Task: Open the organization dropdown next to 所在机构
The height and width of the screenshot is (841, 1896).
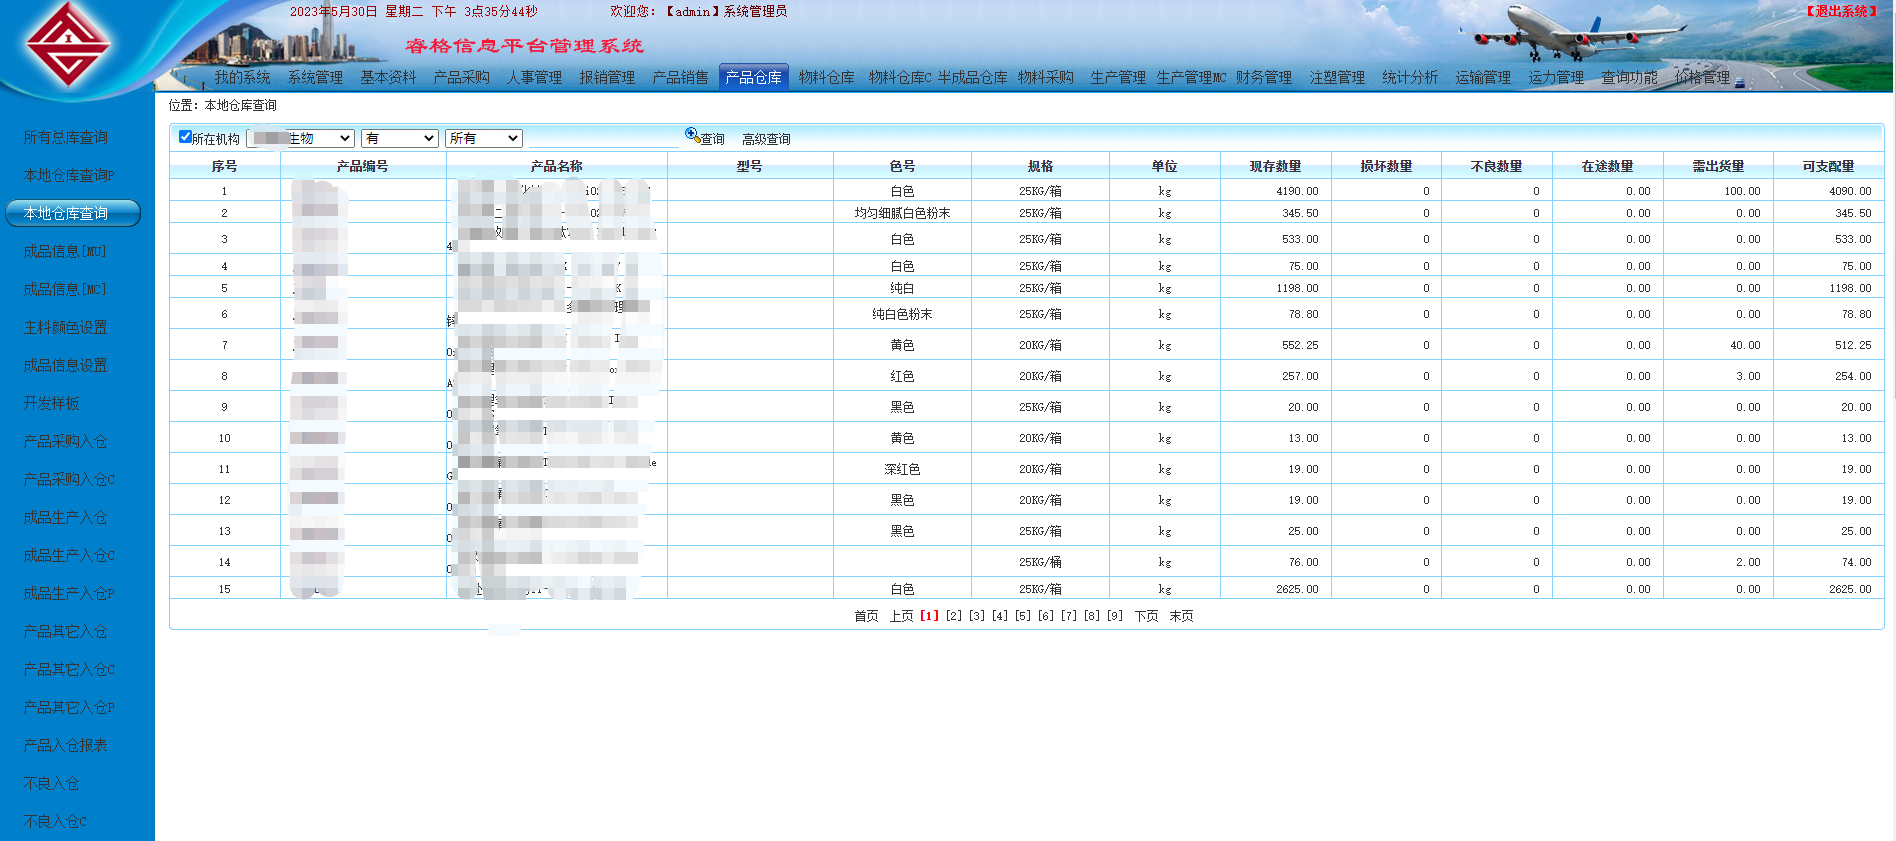Action: [300, 139]
